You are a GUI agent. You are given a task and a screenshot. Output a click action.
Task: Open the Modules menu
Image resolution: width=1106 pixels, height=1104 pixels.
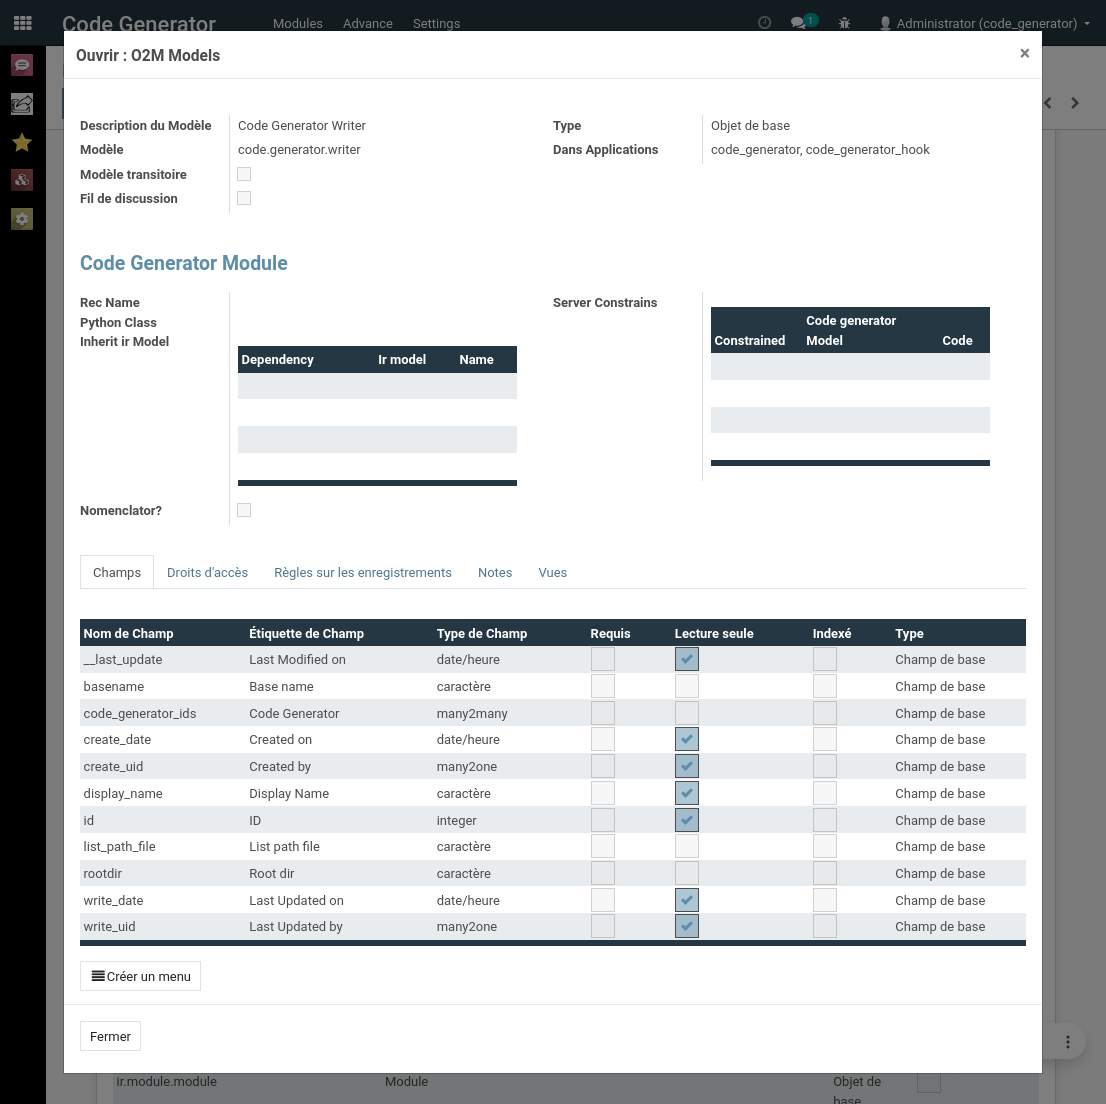click(x=298, y=23)
